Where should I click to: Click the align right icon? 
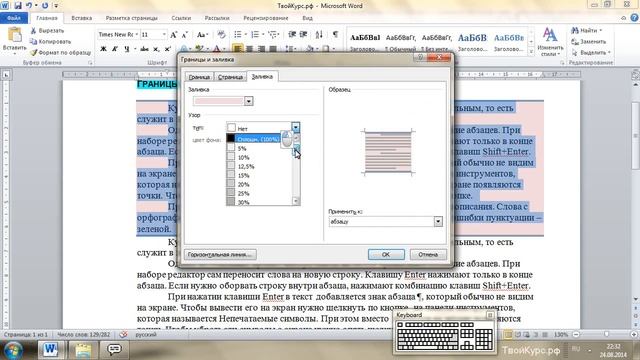[x=261, y=49]
